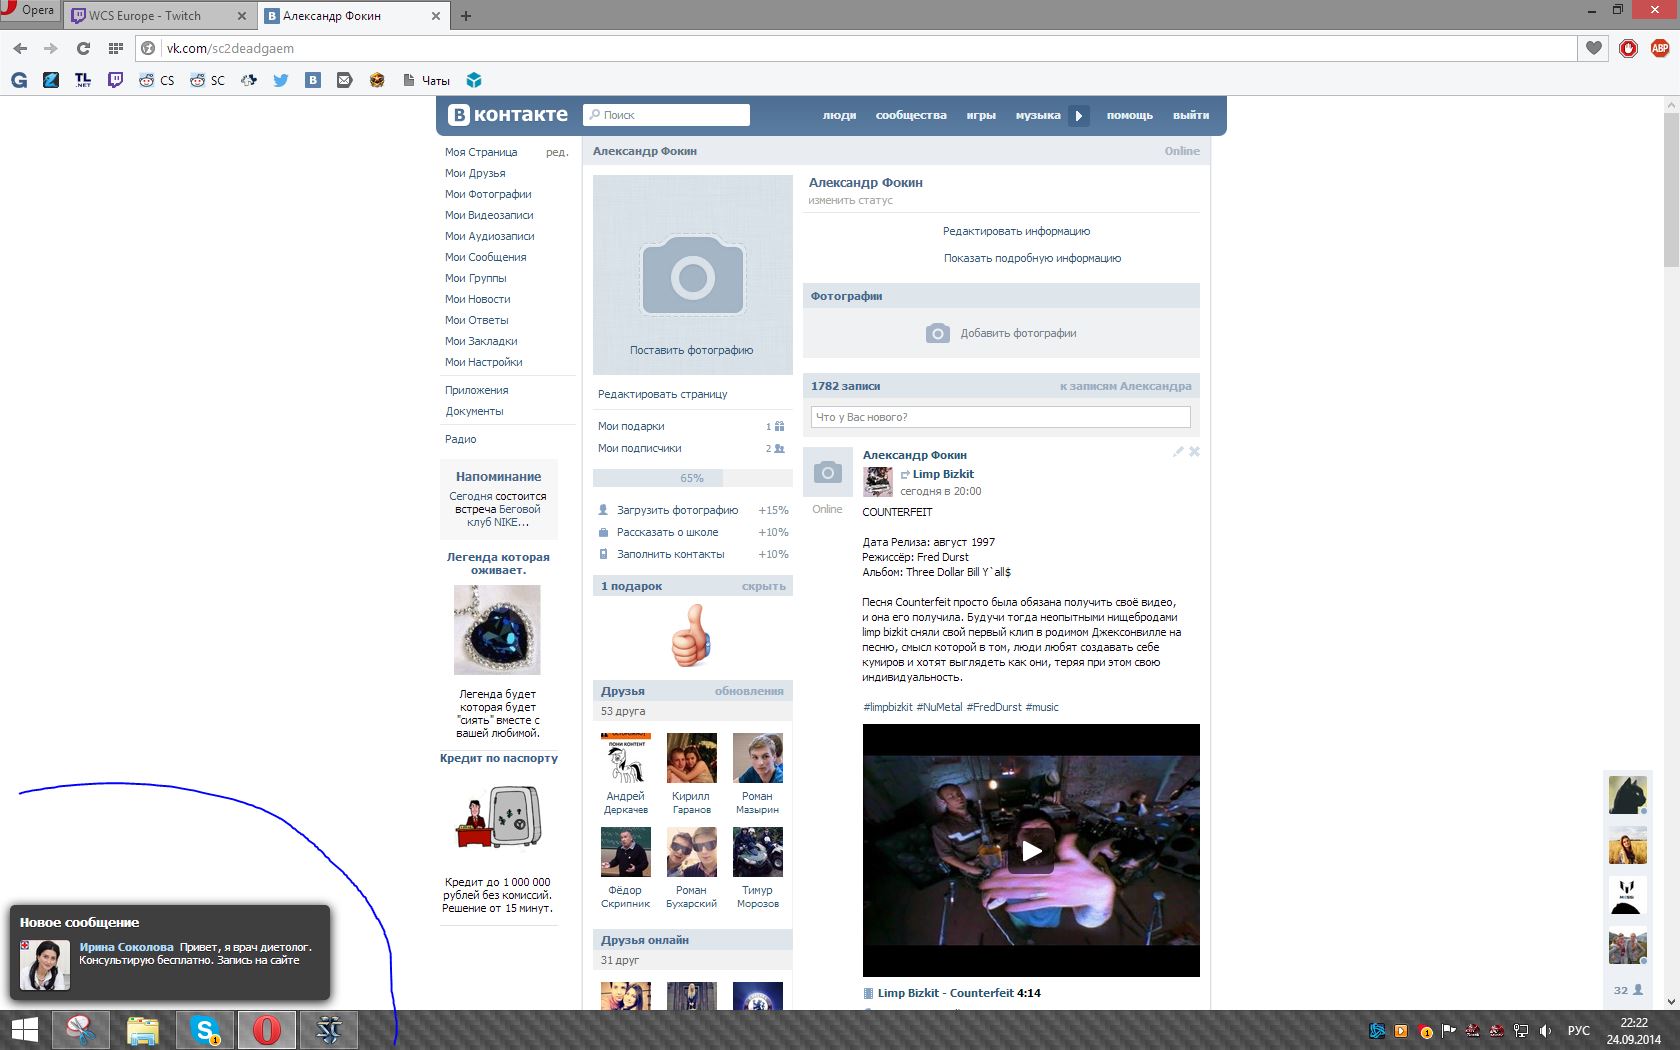Open the Reddit CS bookmark
The width and height of the screenshot is (1680, 1050).
pos(156,80)
